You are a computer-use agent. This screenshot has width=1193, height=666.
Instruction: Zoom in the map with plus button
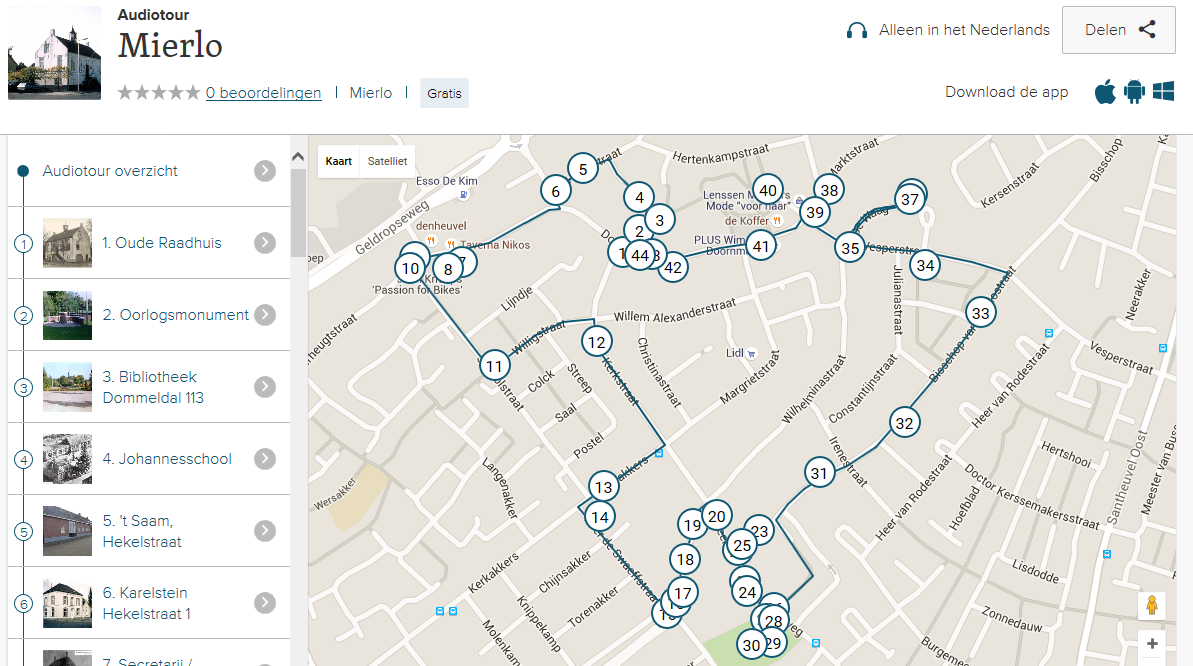[1152, 644]
